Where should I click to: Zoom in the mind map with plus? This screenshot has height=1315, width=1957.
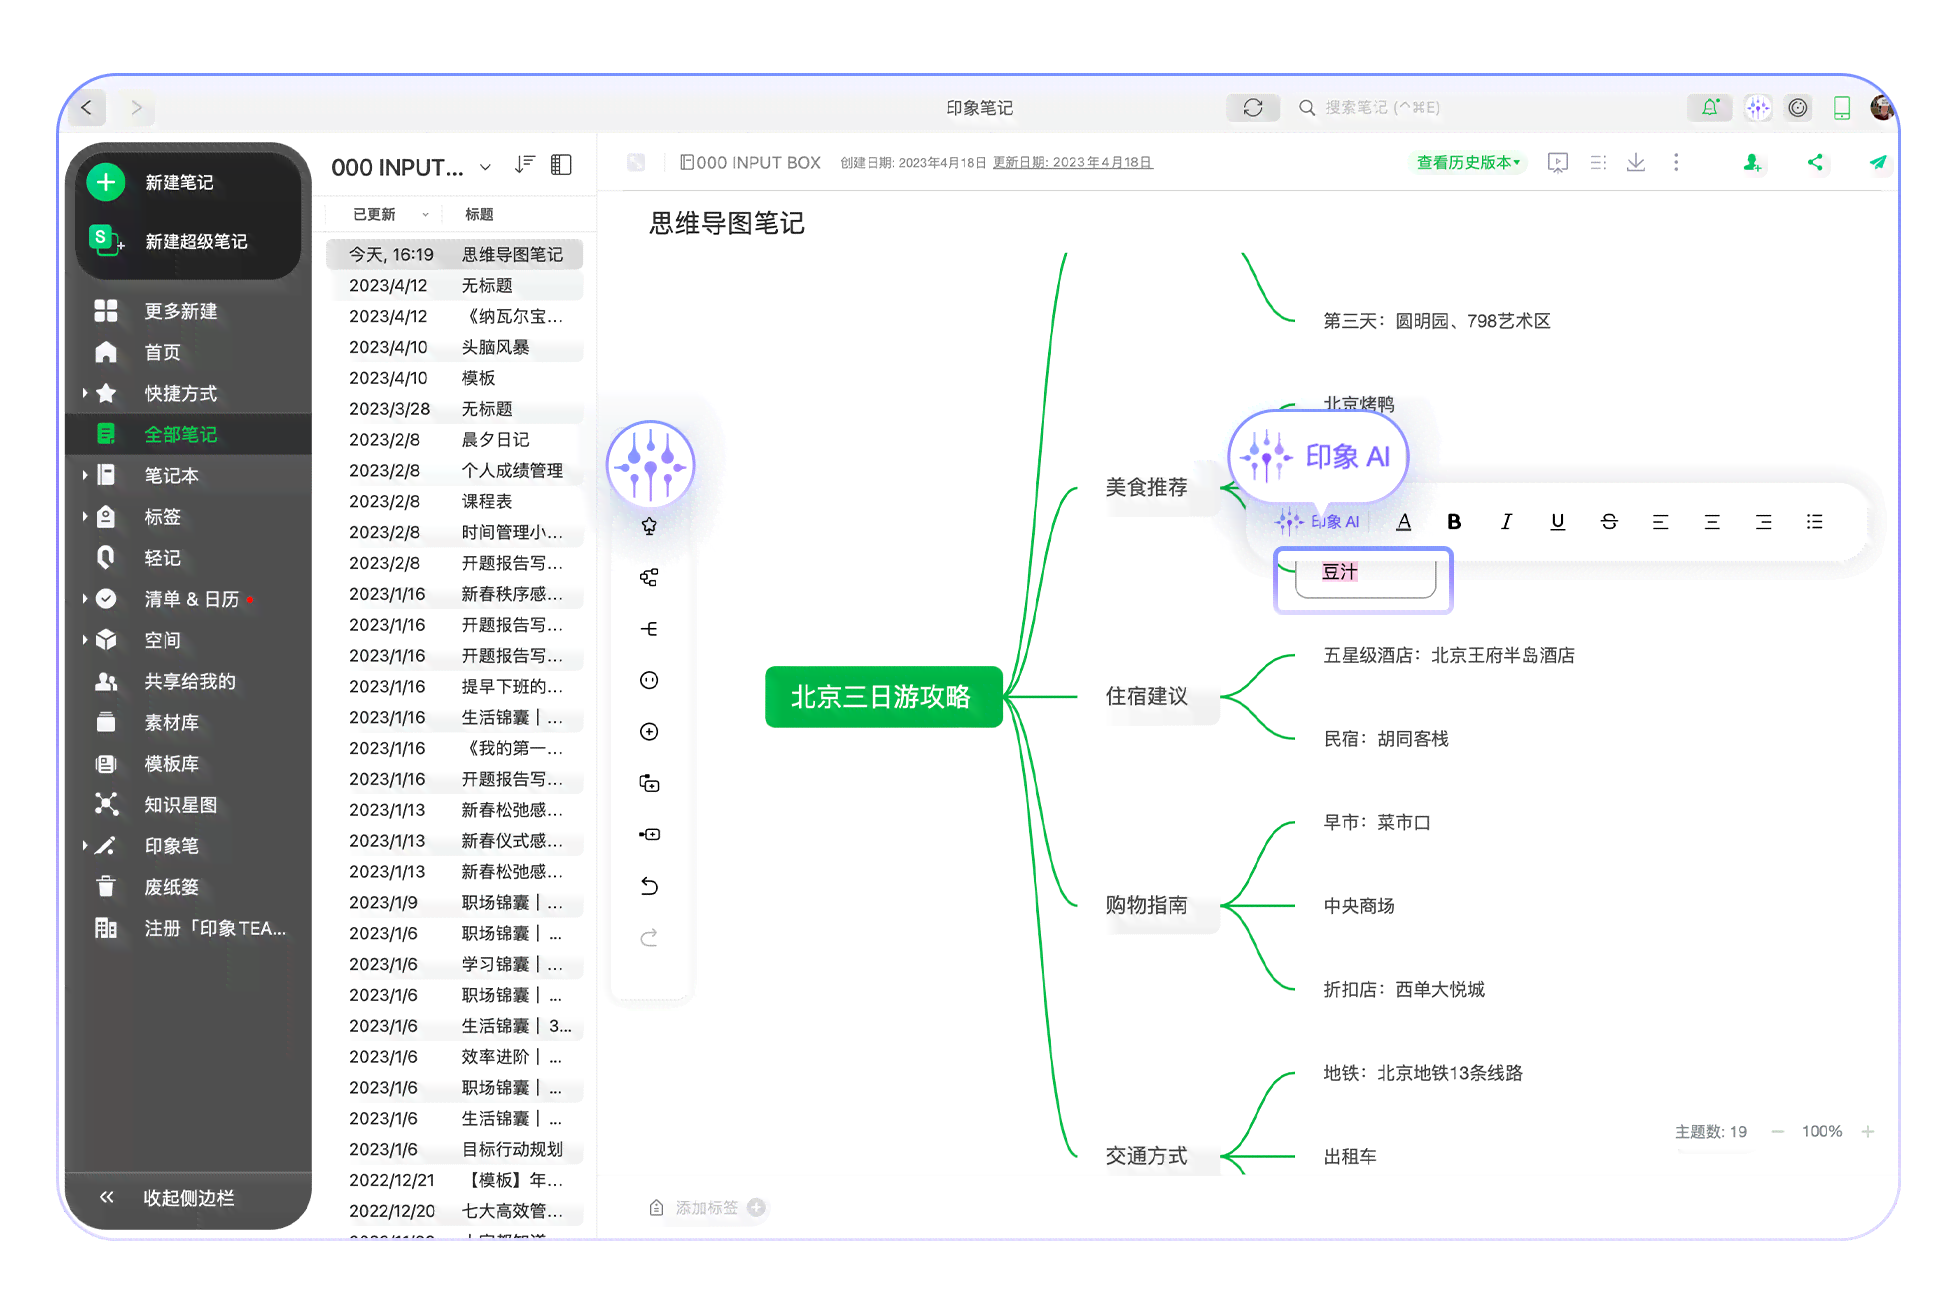click(1867, 1131)
